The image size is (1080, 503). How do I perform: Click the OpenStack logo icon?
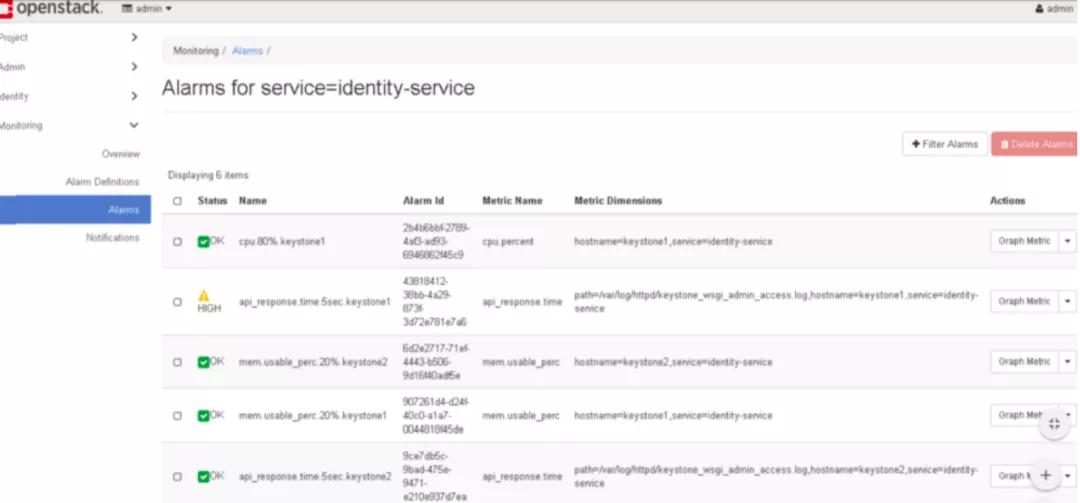pos(6,9)
